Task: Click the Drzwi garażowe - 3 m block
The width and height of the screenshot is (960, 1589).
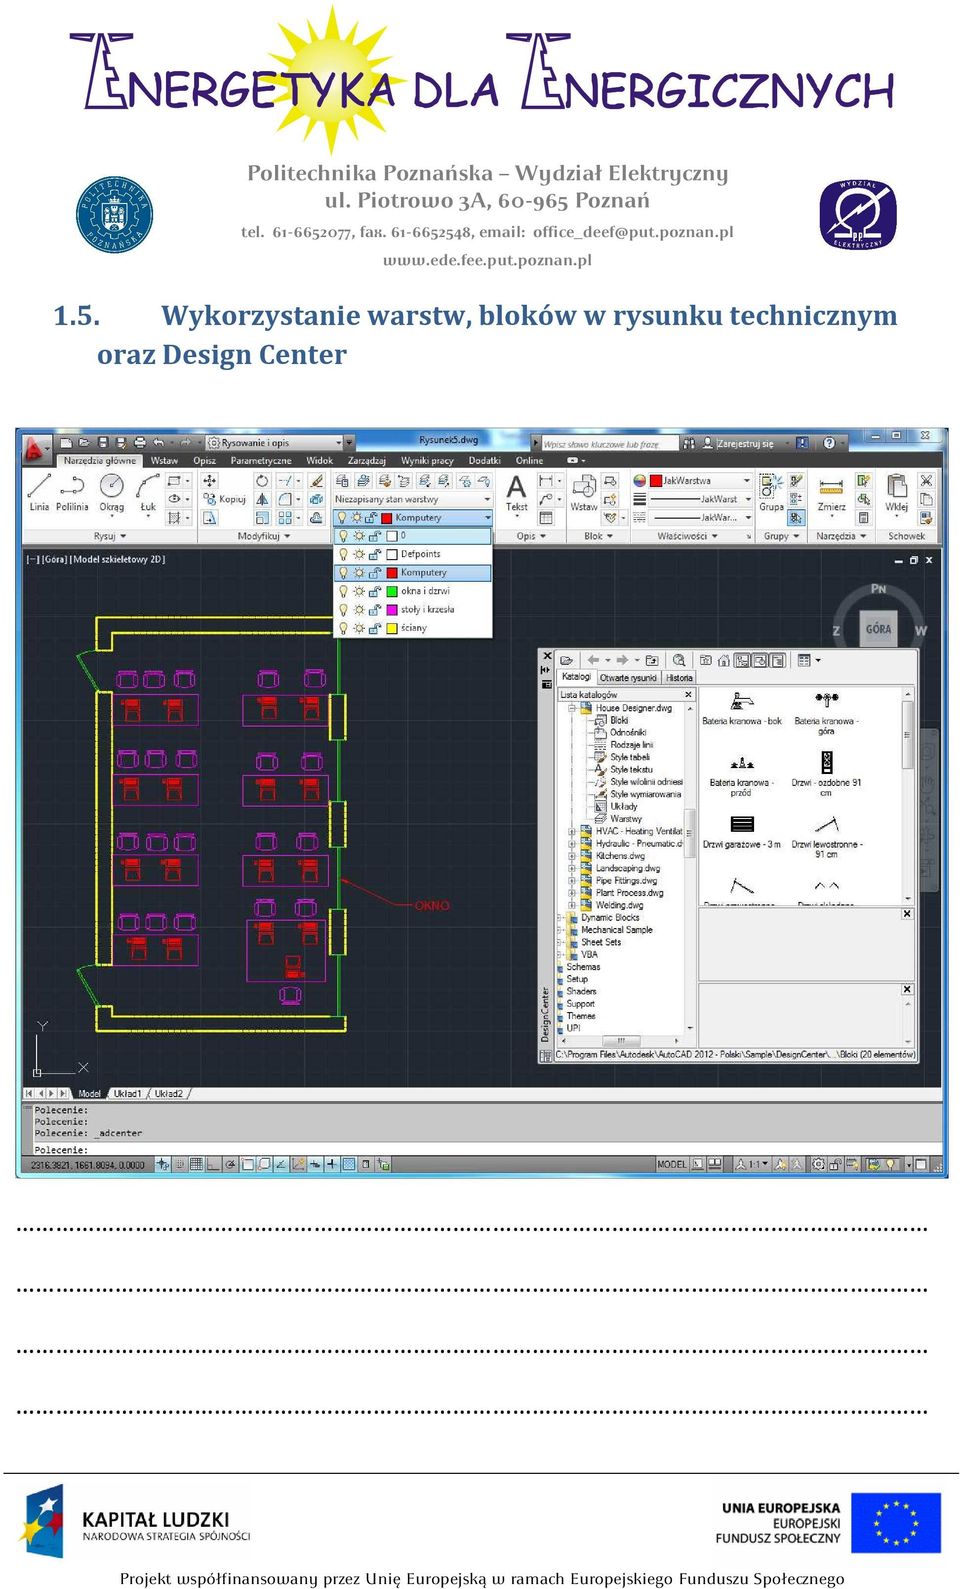Action: (x=742, y=832)
